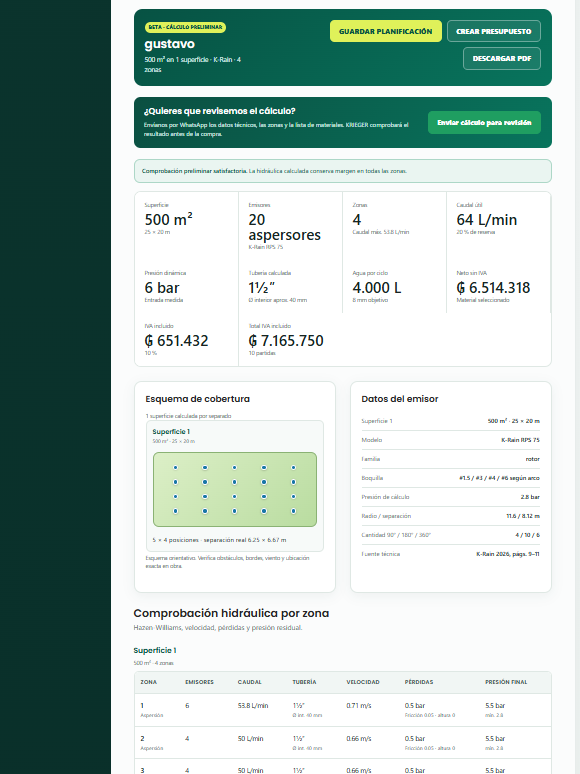Click the '₲ 651.432' IVA incluido value
The width and height of the screenshot is (580, 774).
click(176, 341)
